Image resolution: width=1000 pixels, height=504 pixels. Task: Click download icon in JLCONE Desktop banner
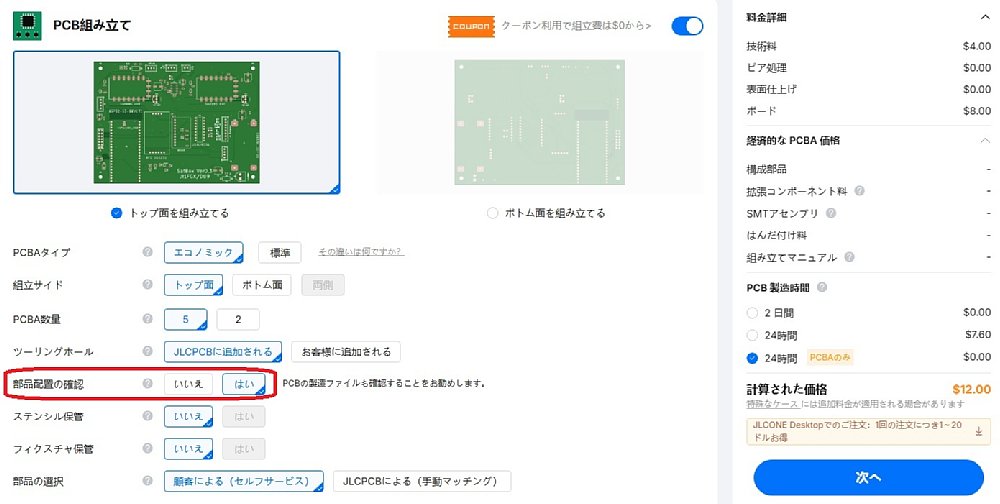[979, 431]
